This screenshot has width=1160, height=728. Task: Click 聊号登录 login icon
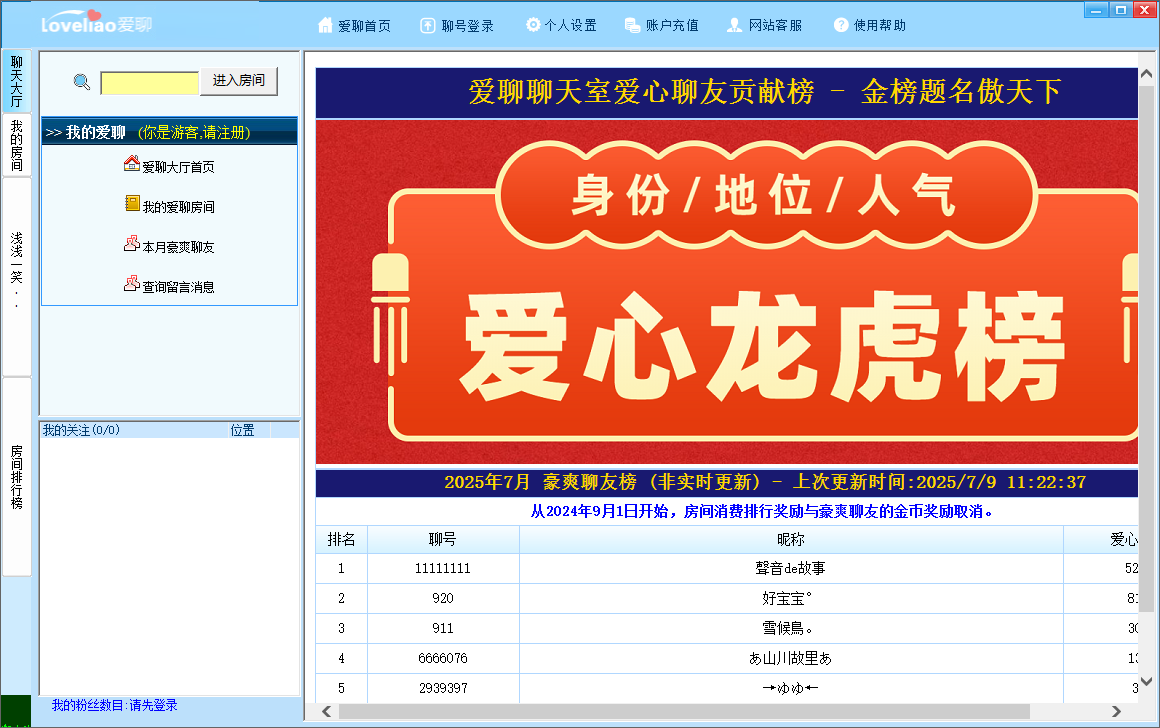coord(428,25)
